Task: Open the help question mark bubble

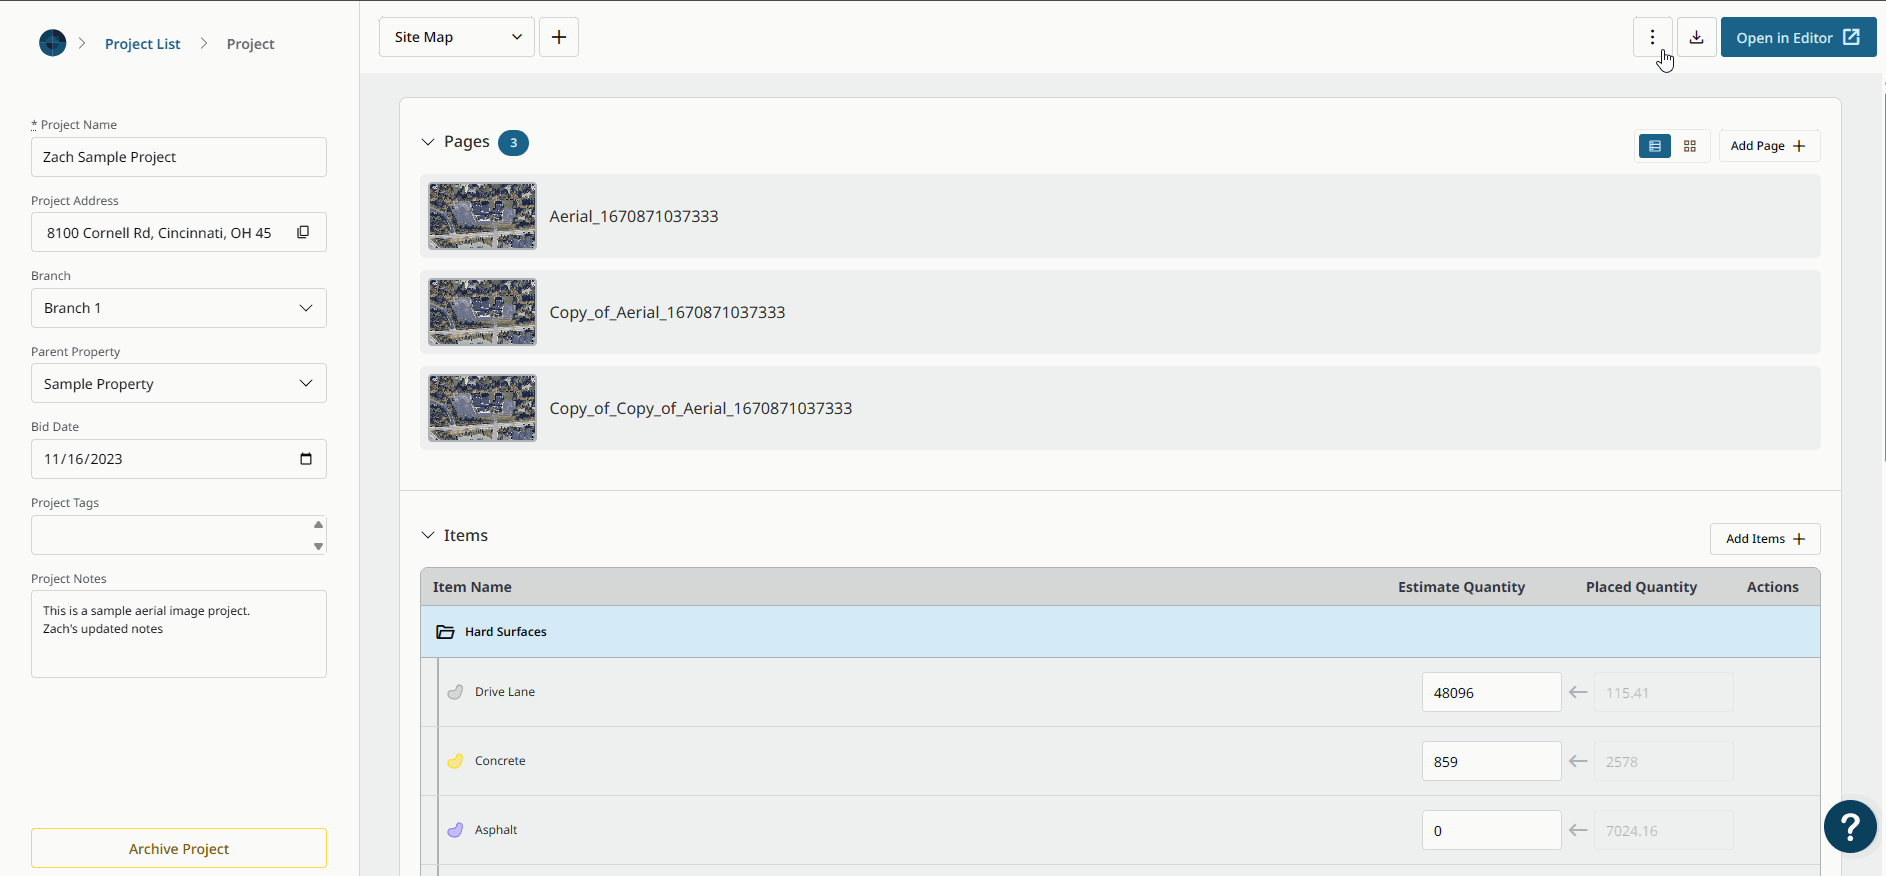Action: coord(1850,827)
